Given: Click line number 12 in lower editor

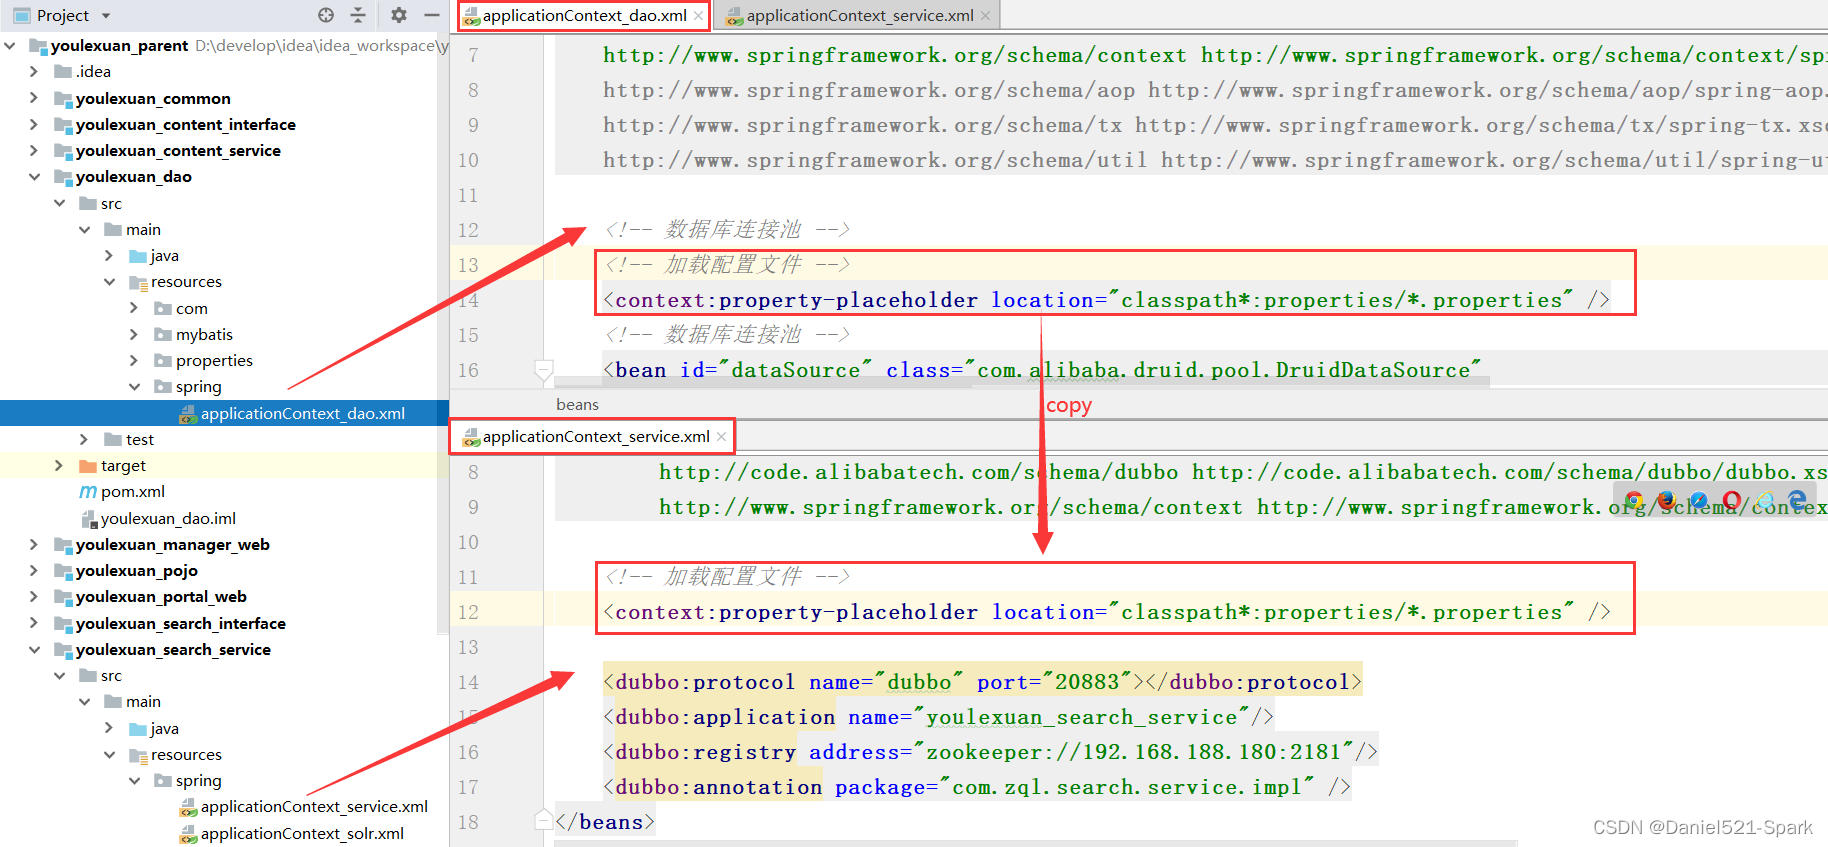Looking at the screenshot, I should pyautogui.click(x=468, y=612).
